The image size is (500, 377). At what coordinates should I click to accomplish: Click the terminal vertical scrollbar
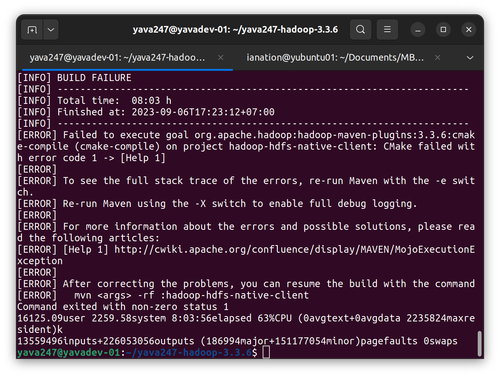click(479, 343)
